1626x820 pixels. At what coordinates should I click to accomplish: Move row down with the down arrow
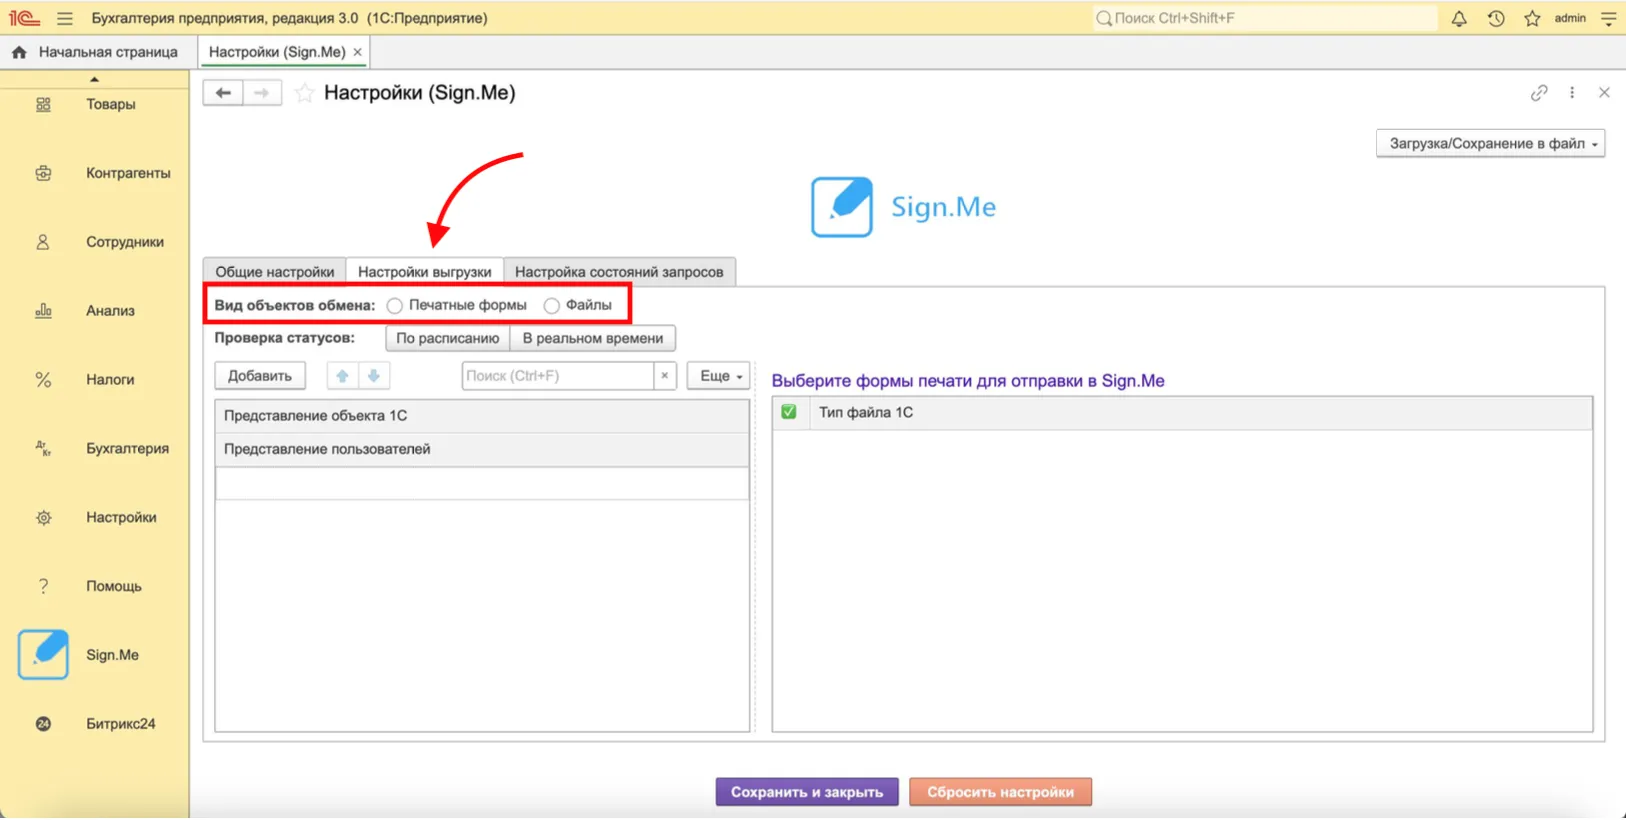[x=374, y=376]
